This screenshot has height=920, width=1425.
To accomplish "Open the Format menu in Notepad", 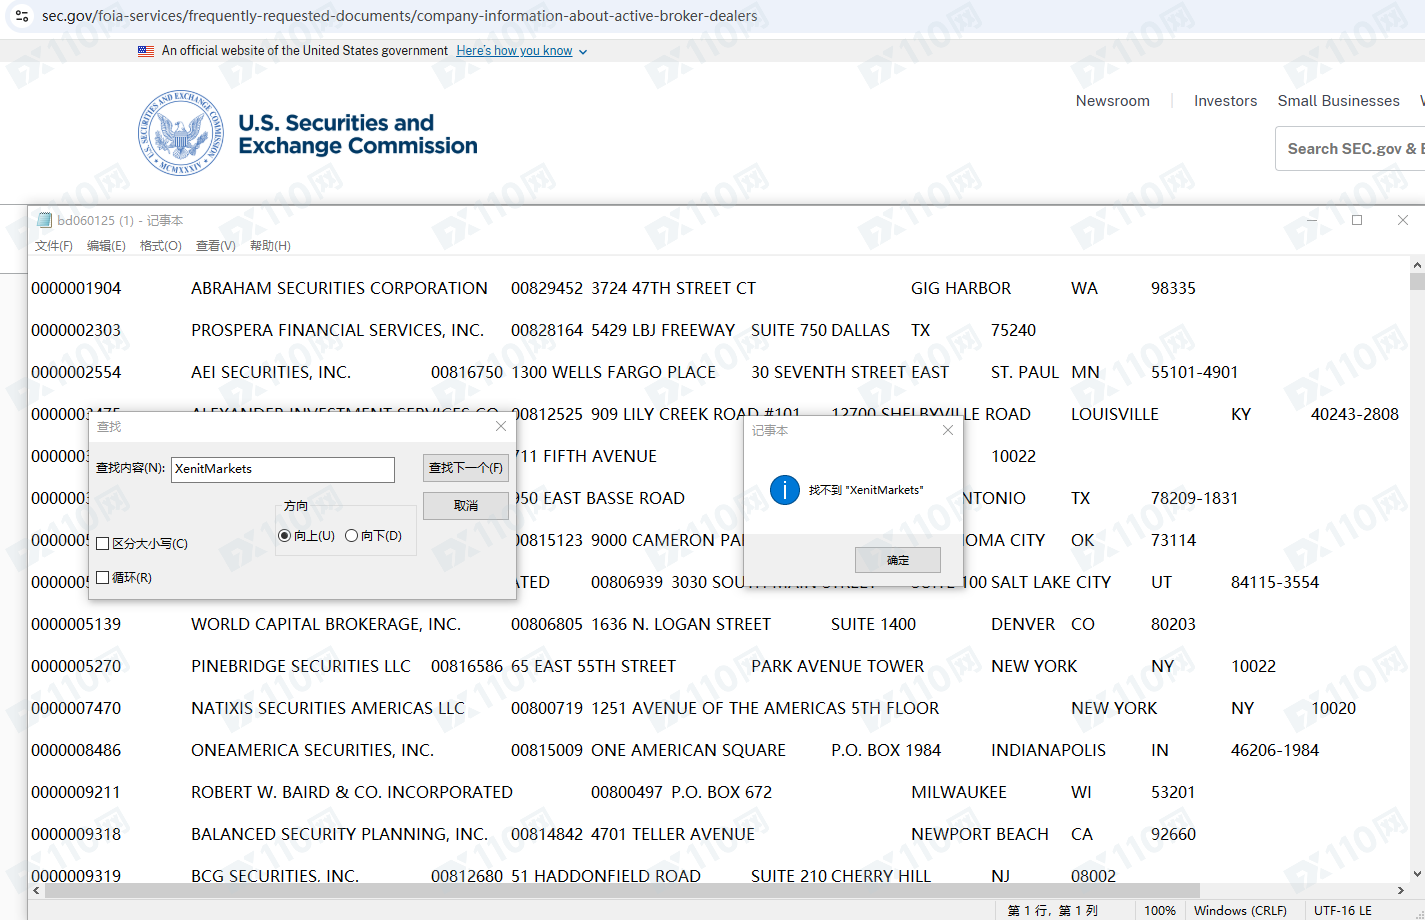I will (x=161, y=246).
